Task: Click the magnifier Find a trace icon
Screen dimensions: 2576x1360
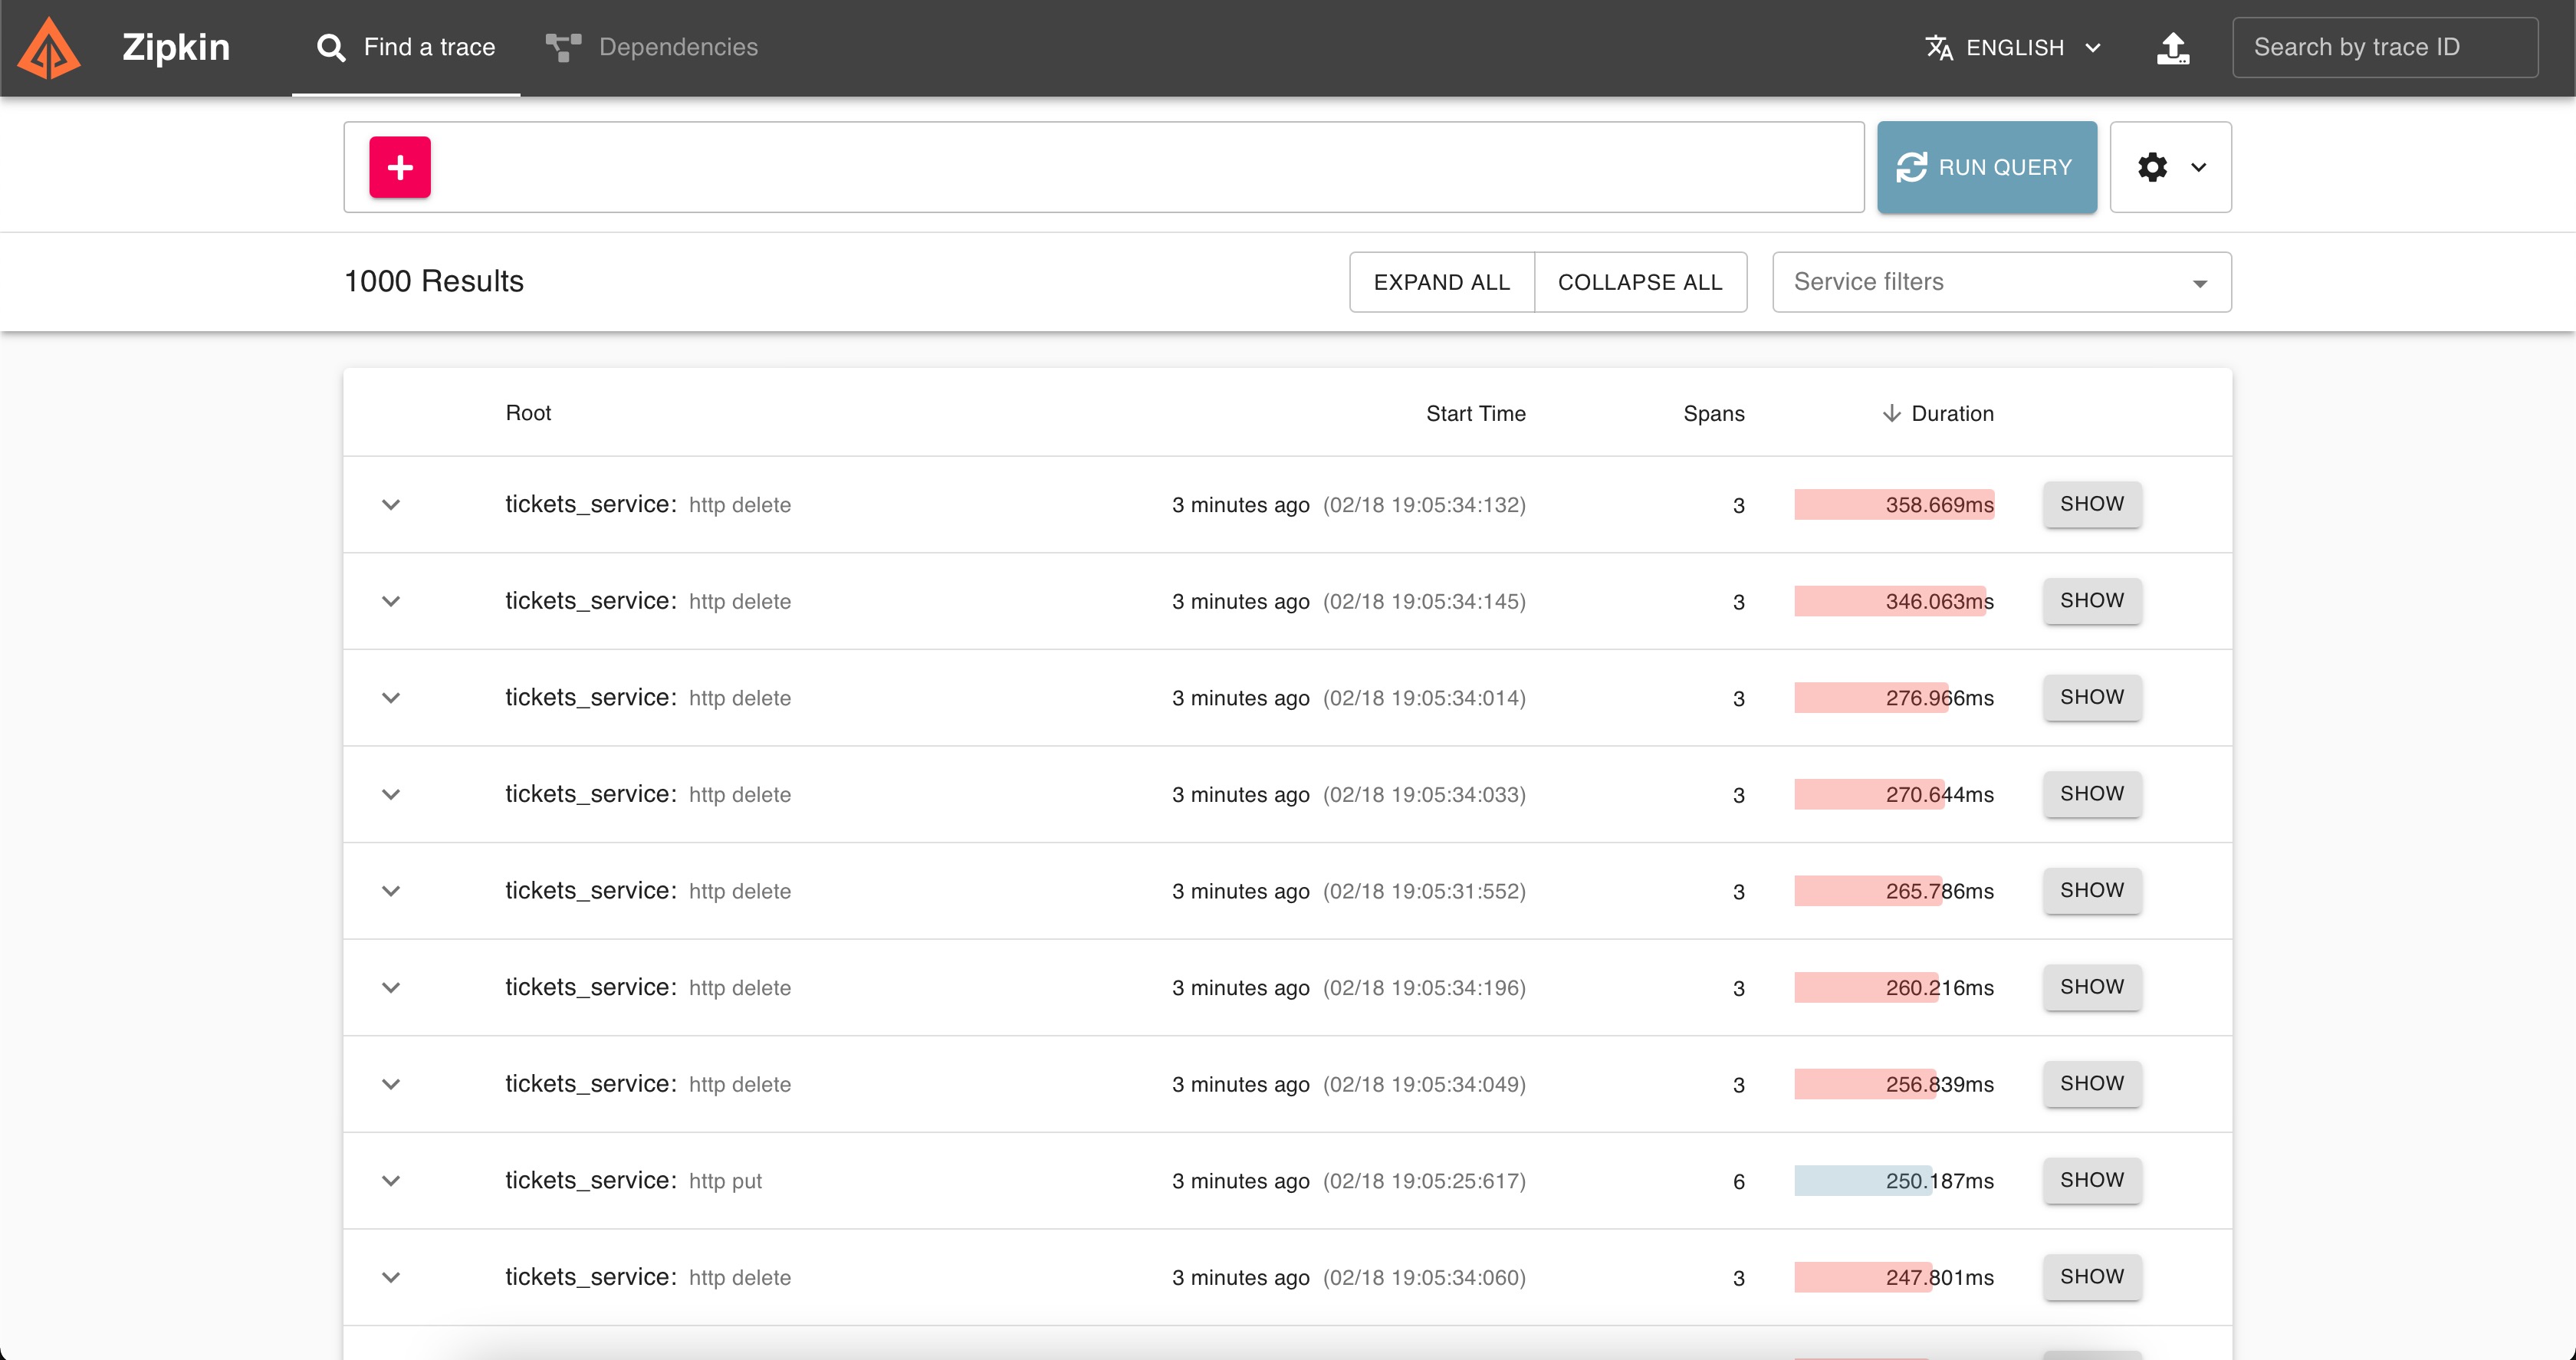Action: pos(330,47)
